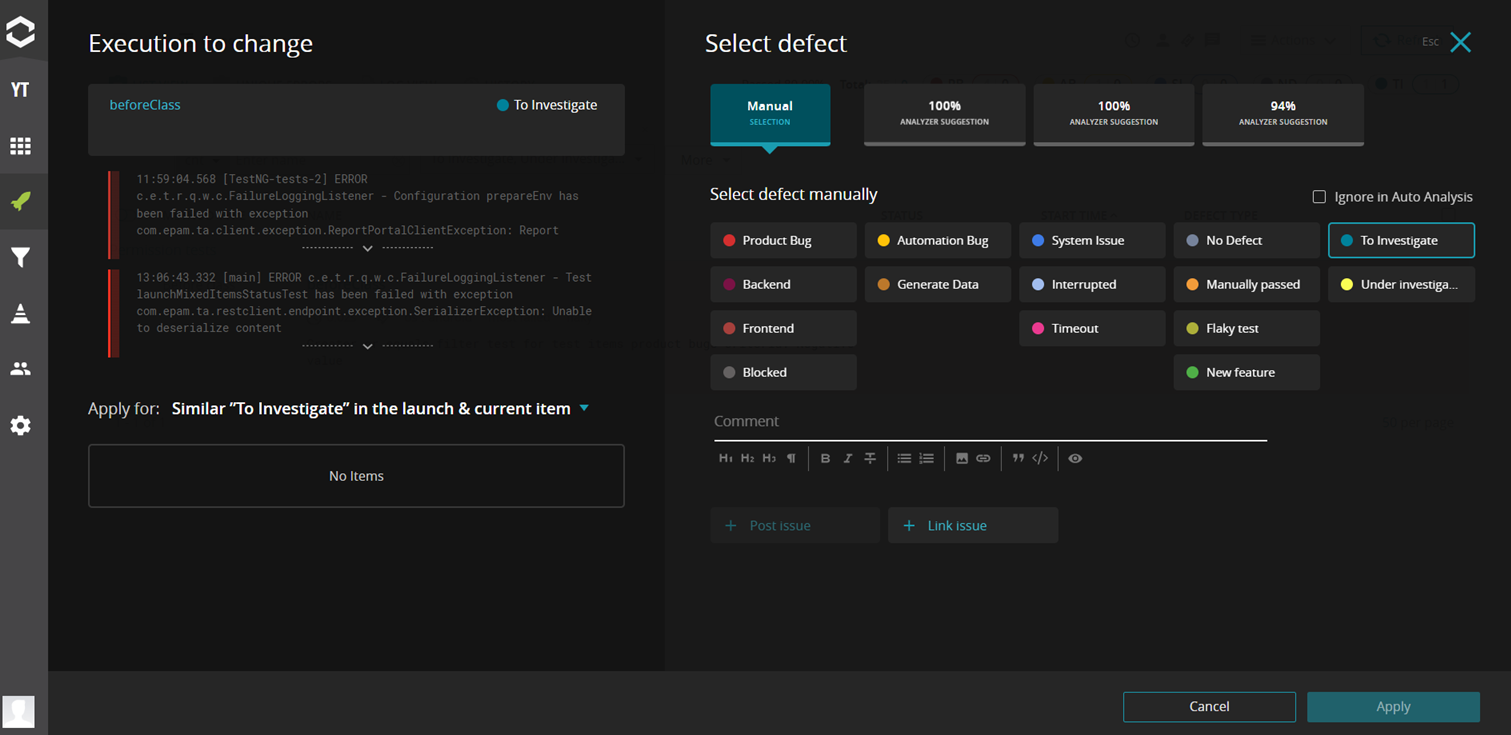1511x735 pixels.
Task: Choose Manually passed defect subtype
Action: [x=1246, y=284]
